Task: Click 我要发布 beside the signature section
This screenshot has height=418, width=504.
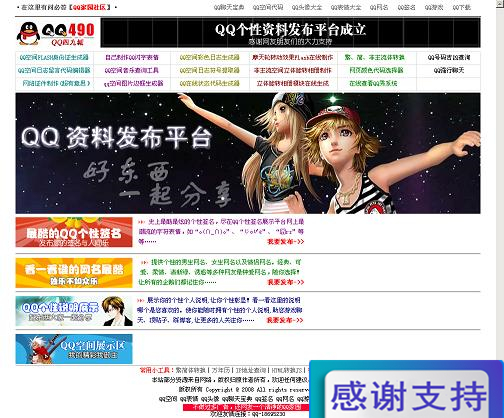Action: pyautogui.click(x=286, y=242)
